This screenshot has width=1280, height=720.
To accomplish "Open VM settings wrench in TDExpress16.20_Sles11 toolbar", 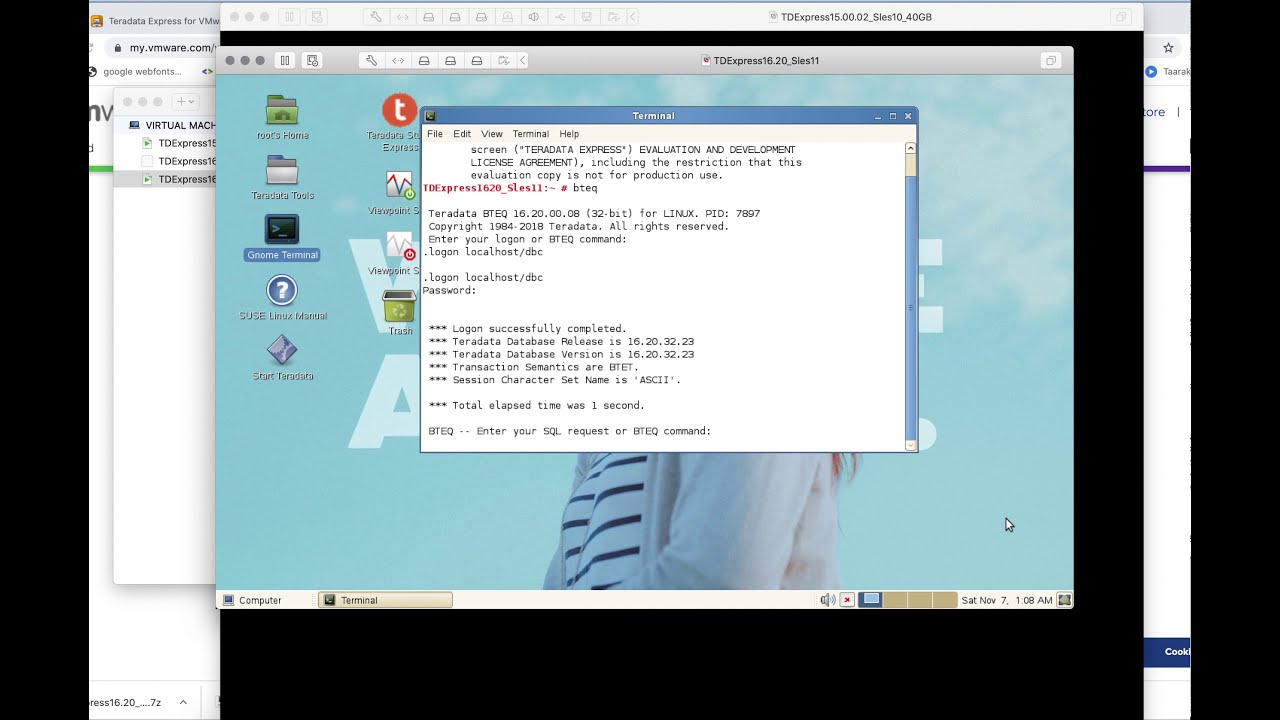I will tap(372, 61).
